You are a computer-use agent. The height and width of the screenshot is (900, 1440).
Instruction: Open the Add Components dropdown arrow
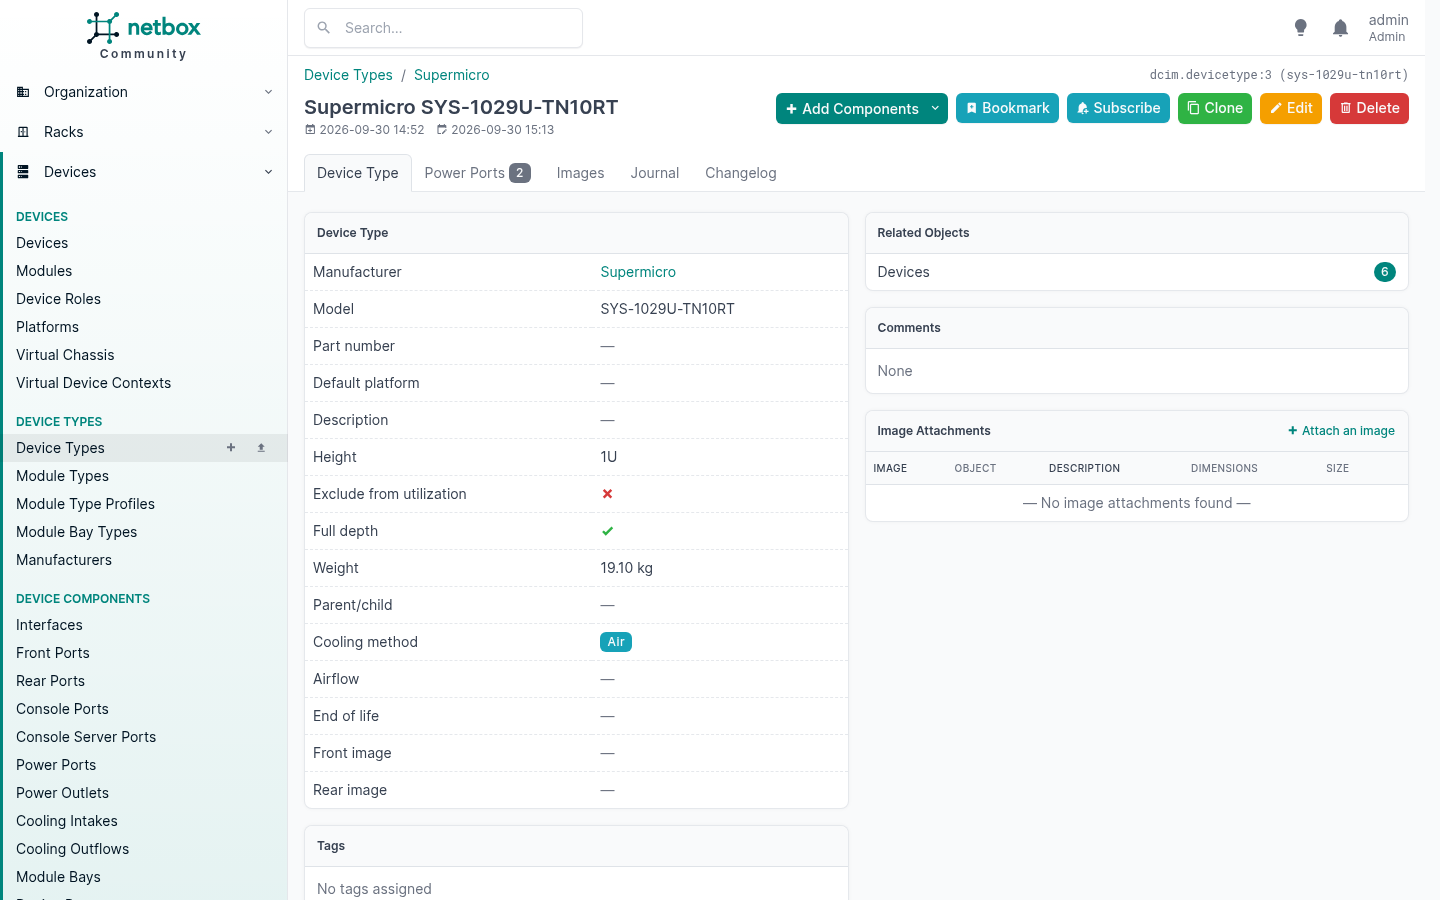click(x=936, y=108)
